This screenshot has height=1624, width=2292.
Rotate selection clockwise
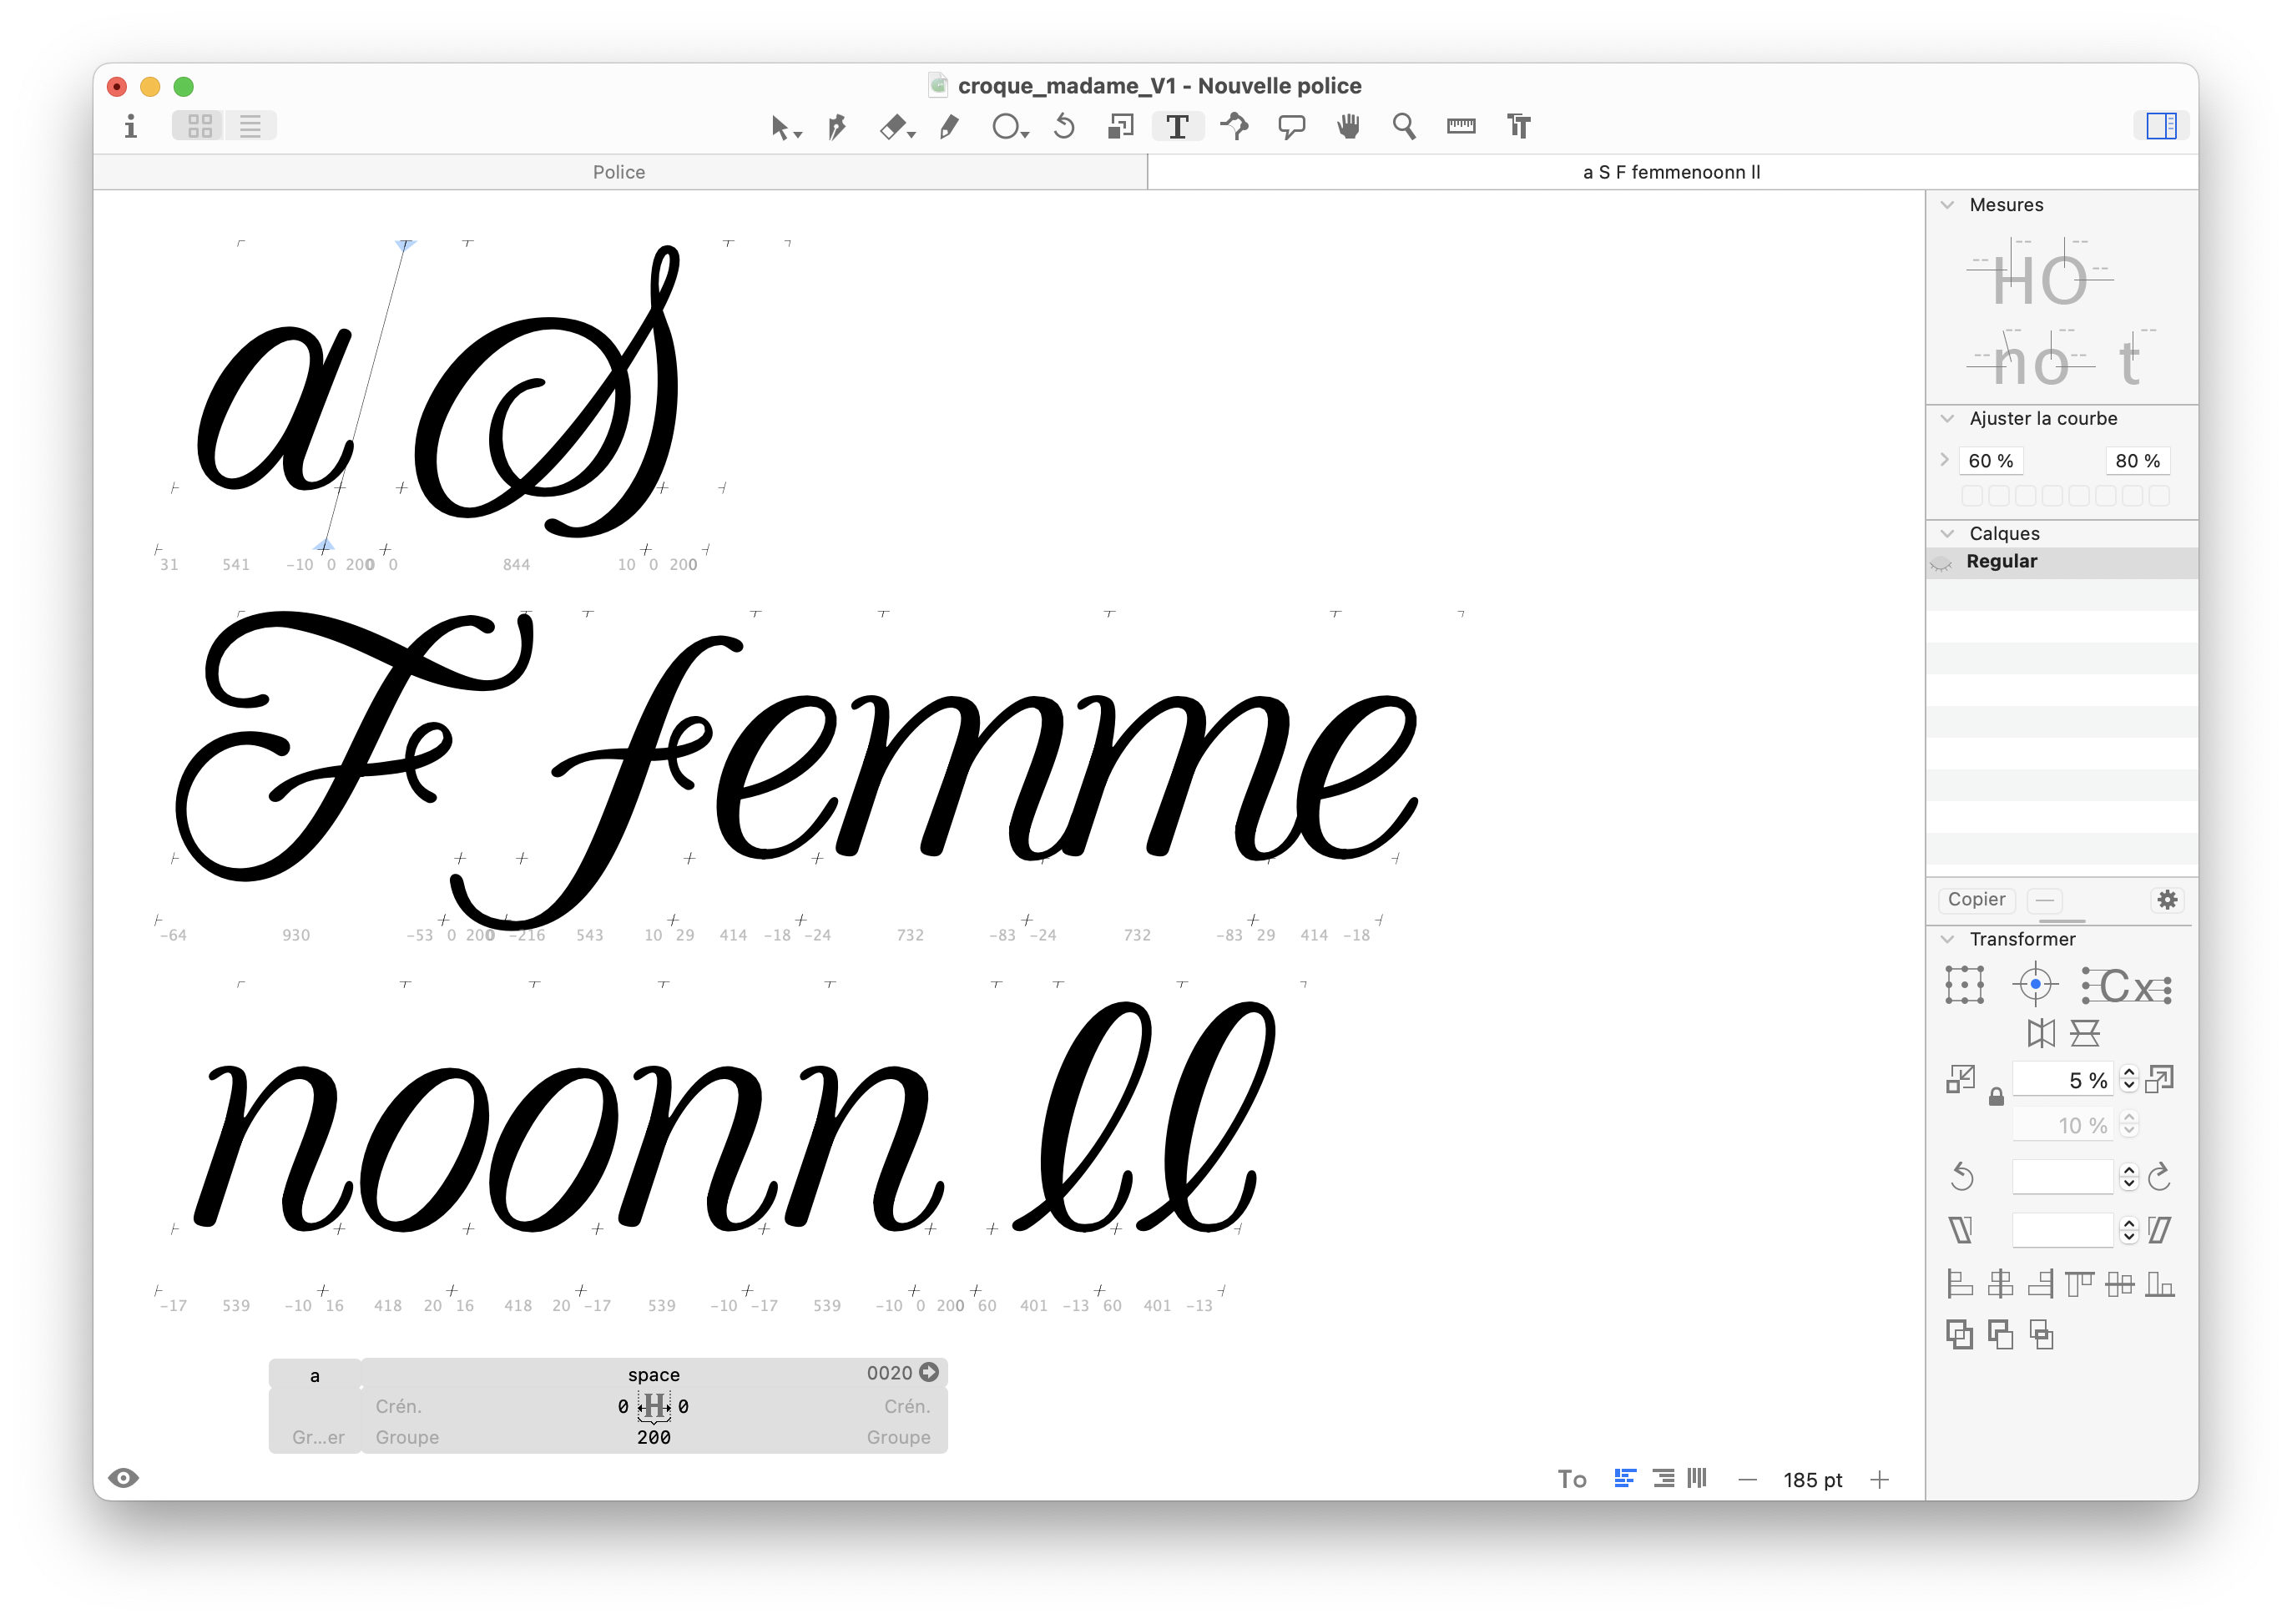pos(2159,1178)
